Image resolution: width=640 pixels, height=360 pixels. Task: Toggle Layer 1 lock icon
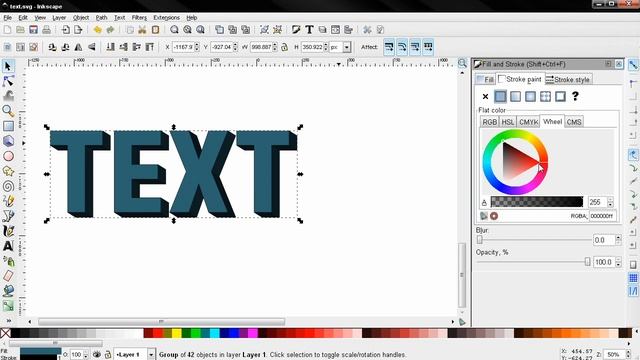(x=108, y=355)
